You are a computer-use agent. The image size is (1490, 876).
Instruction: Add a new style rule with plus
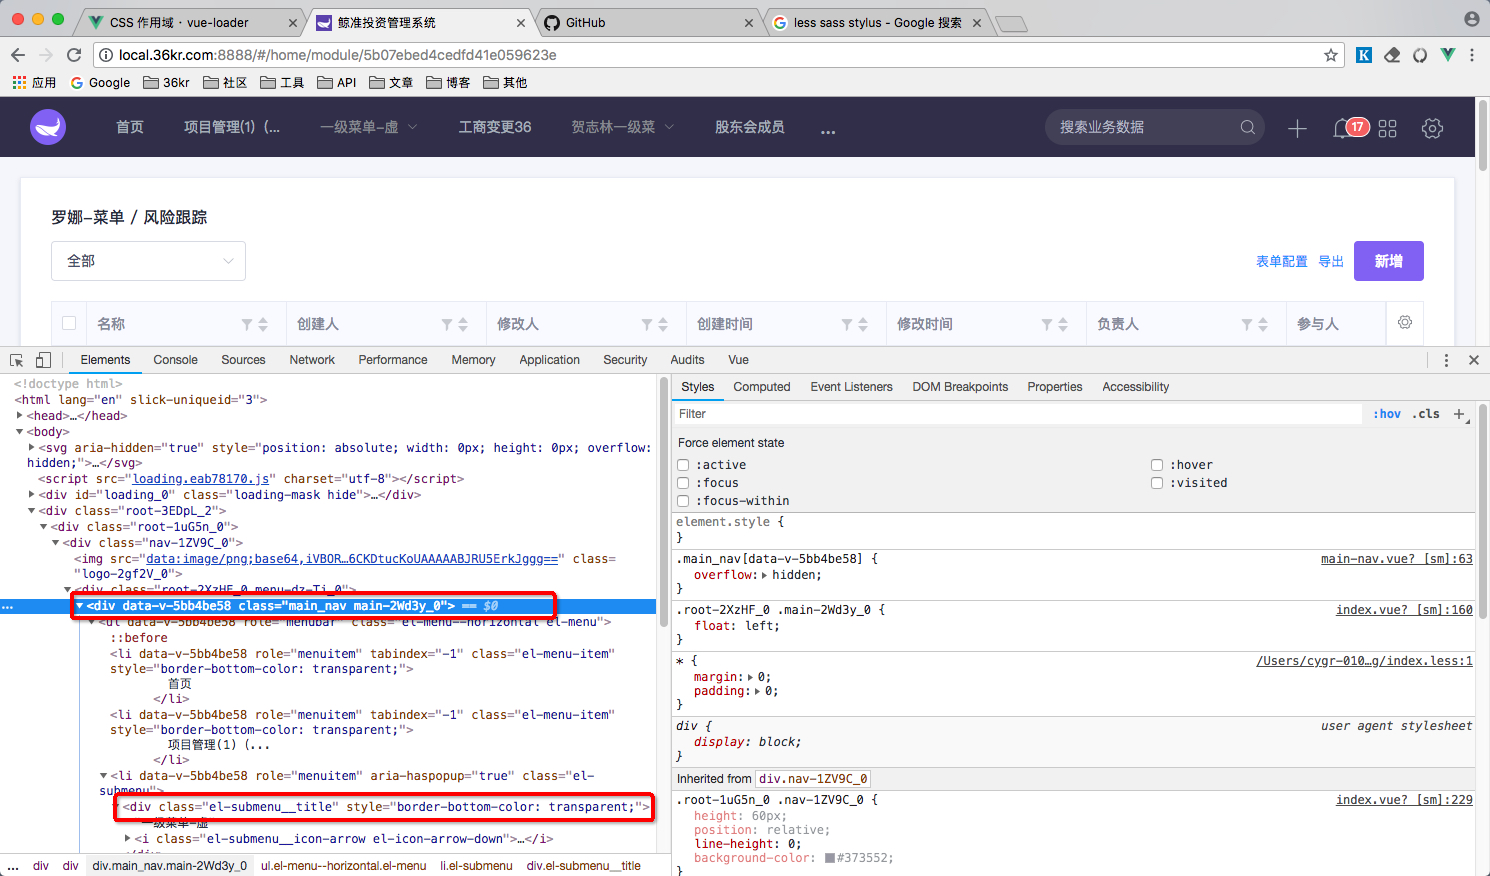(1459, 414)
